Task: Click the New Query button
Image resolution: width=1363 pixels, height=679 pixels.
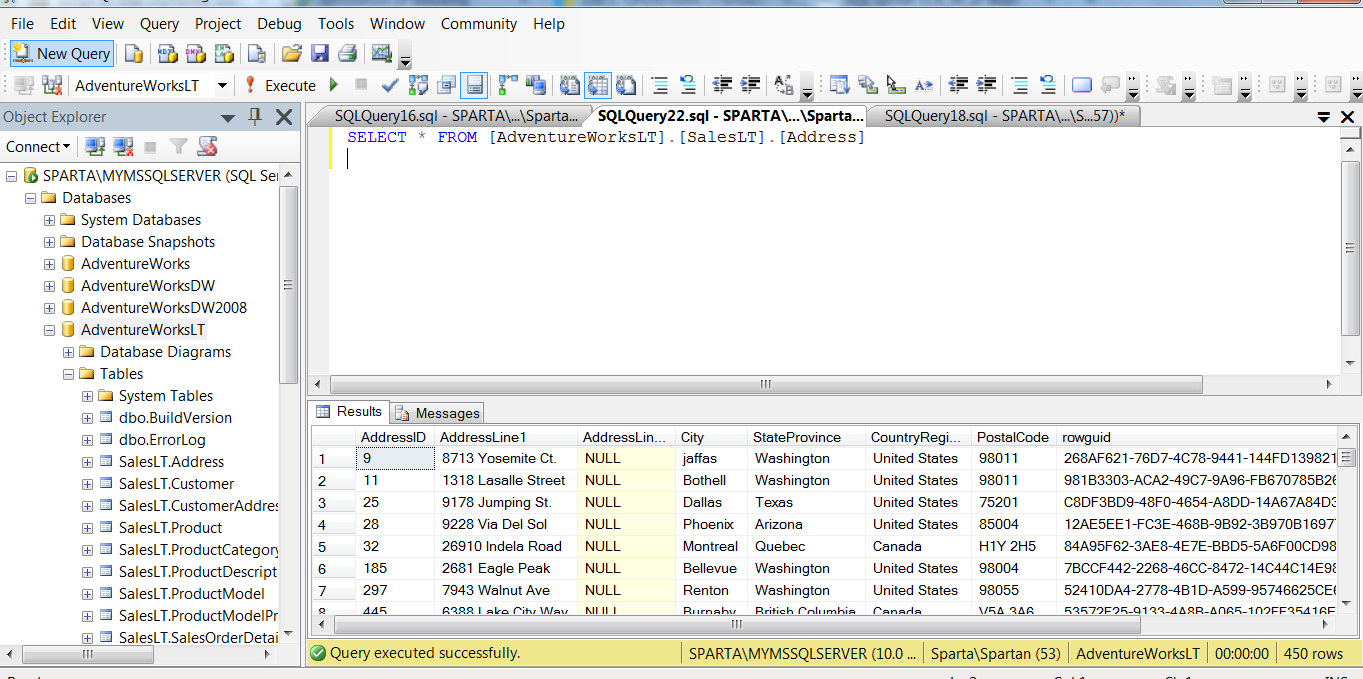Action: click(x=62, y=54)
